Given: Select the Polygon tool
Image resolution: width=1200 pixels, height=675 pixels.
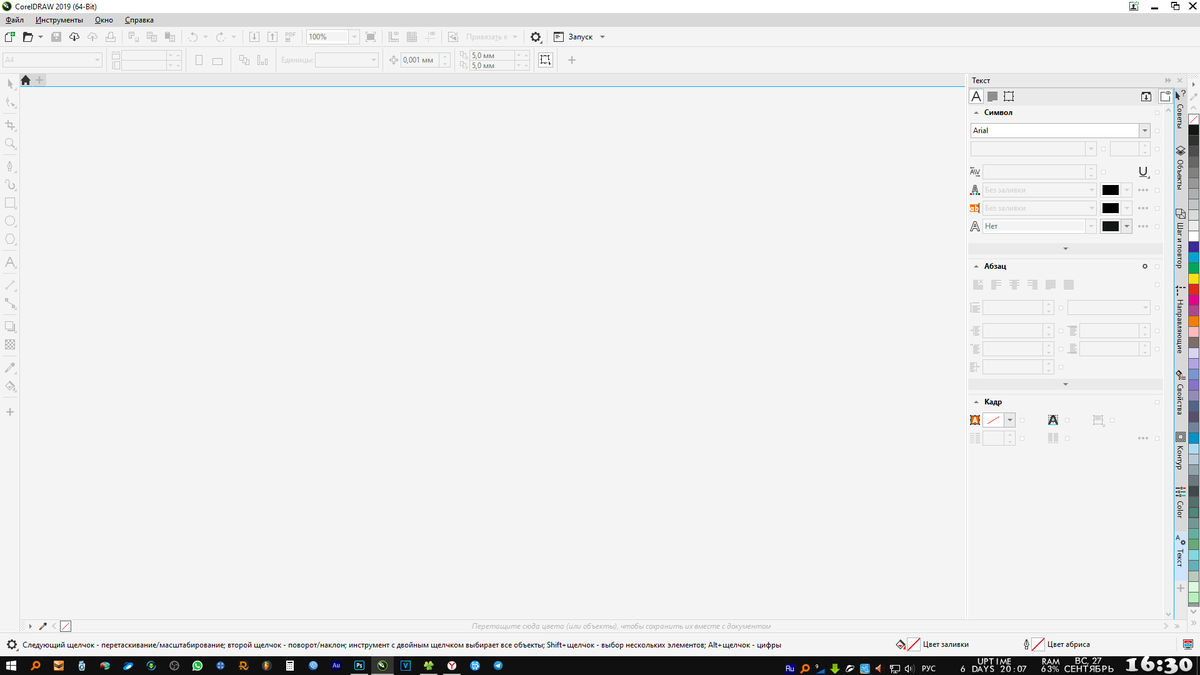Looking at the screenshot, I should (10, 240).
